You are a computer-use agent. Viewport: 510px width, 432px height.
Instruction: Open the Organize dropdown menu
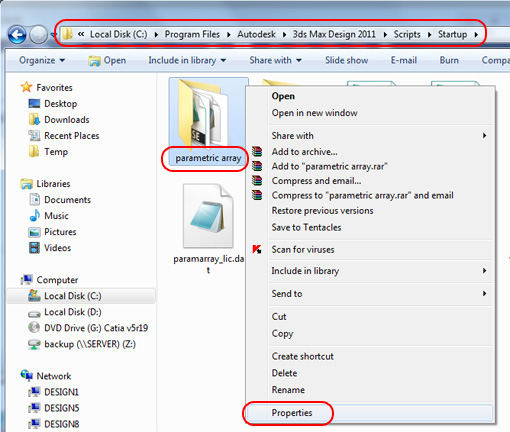(x=42, y=60)
